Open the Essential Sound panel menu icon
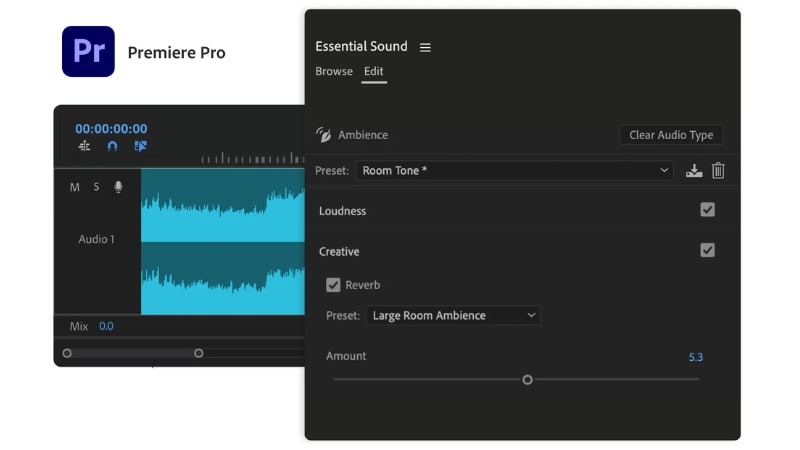The width and height of the screenshot is (800, 450). click(425, 47)
